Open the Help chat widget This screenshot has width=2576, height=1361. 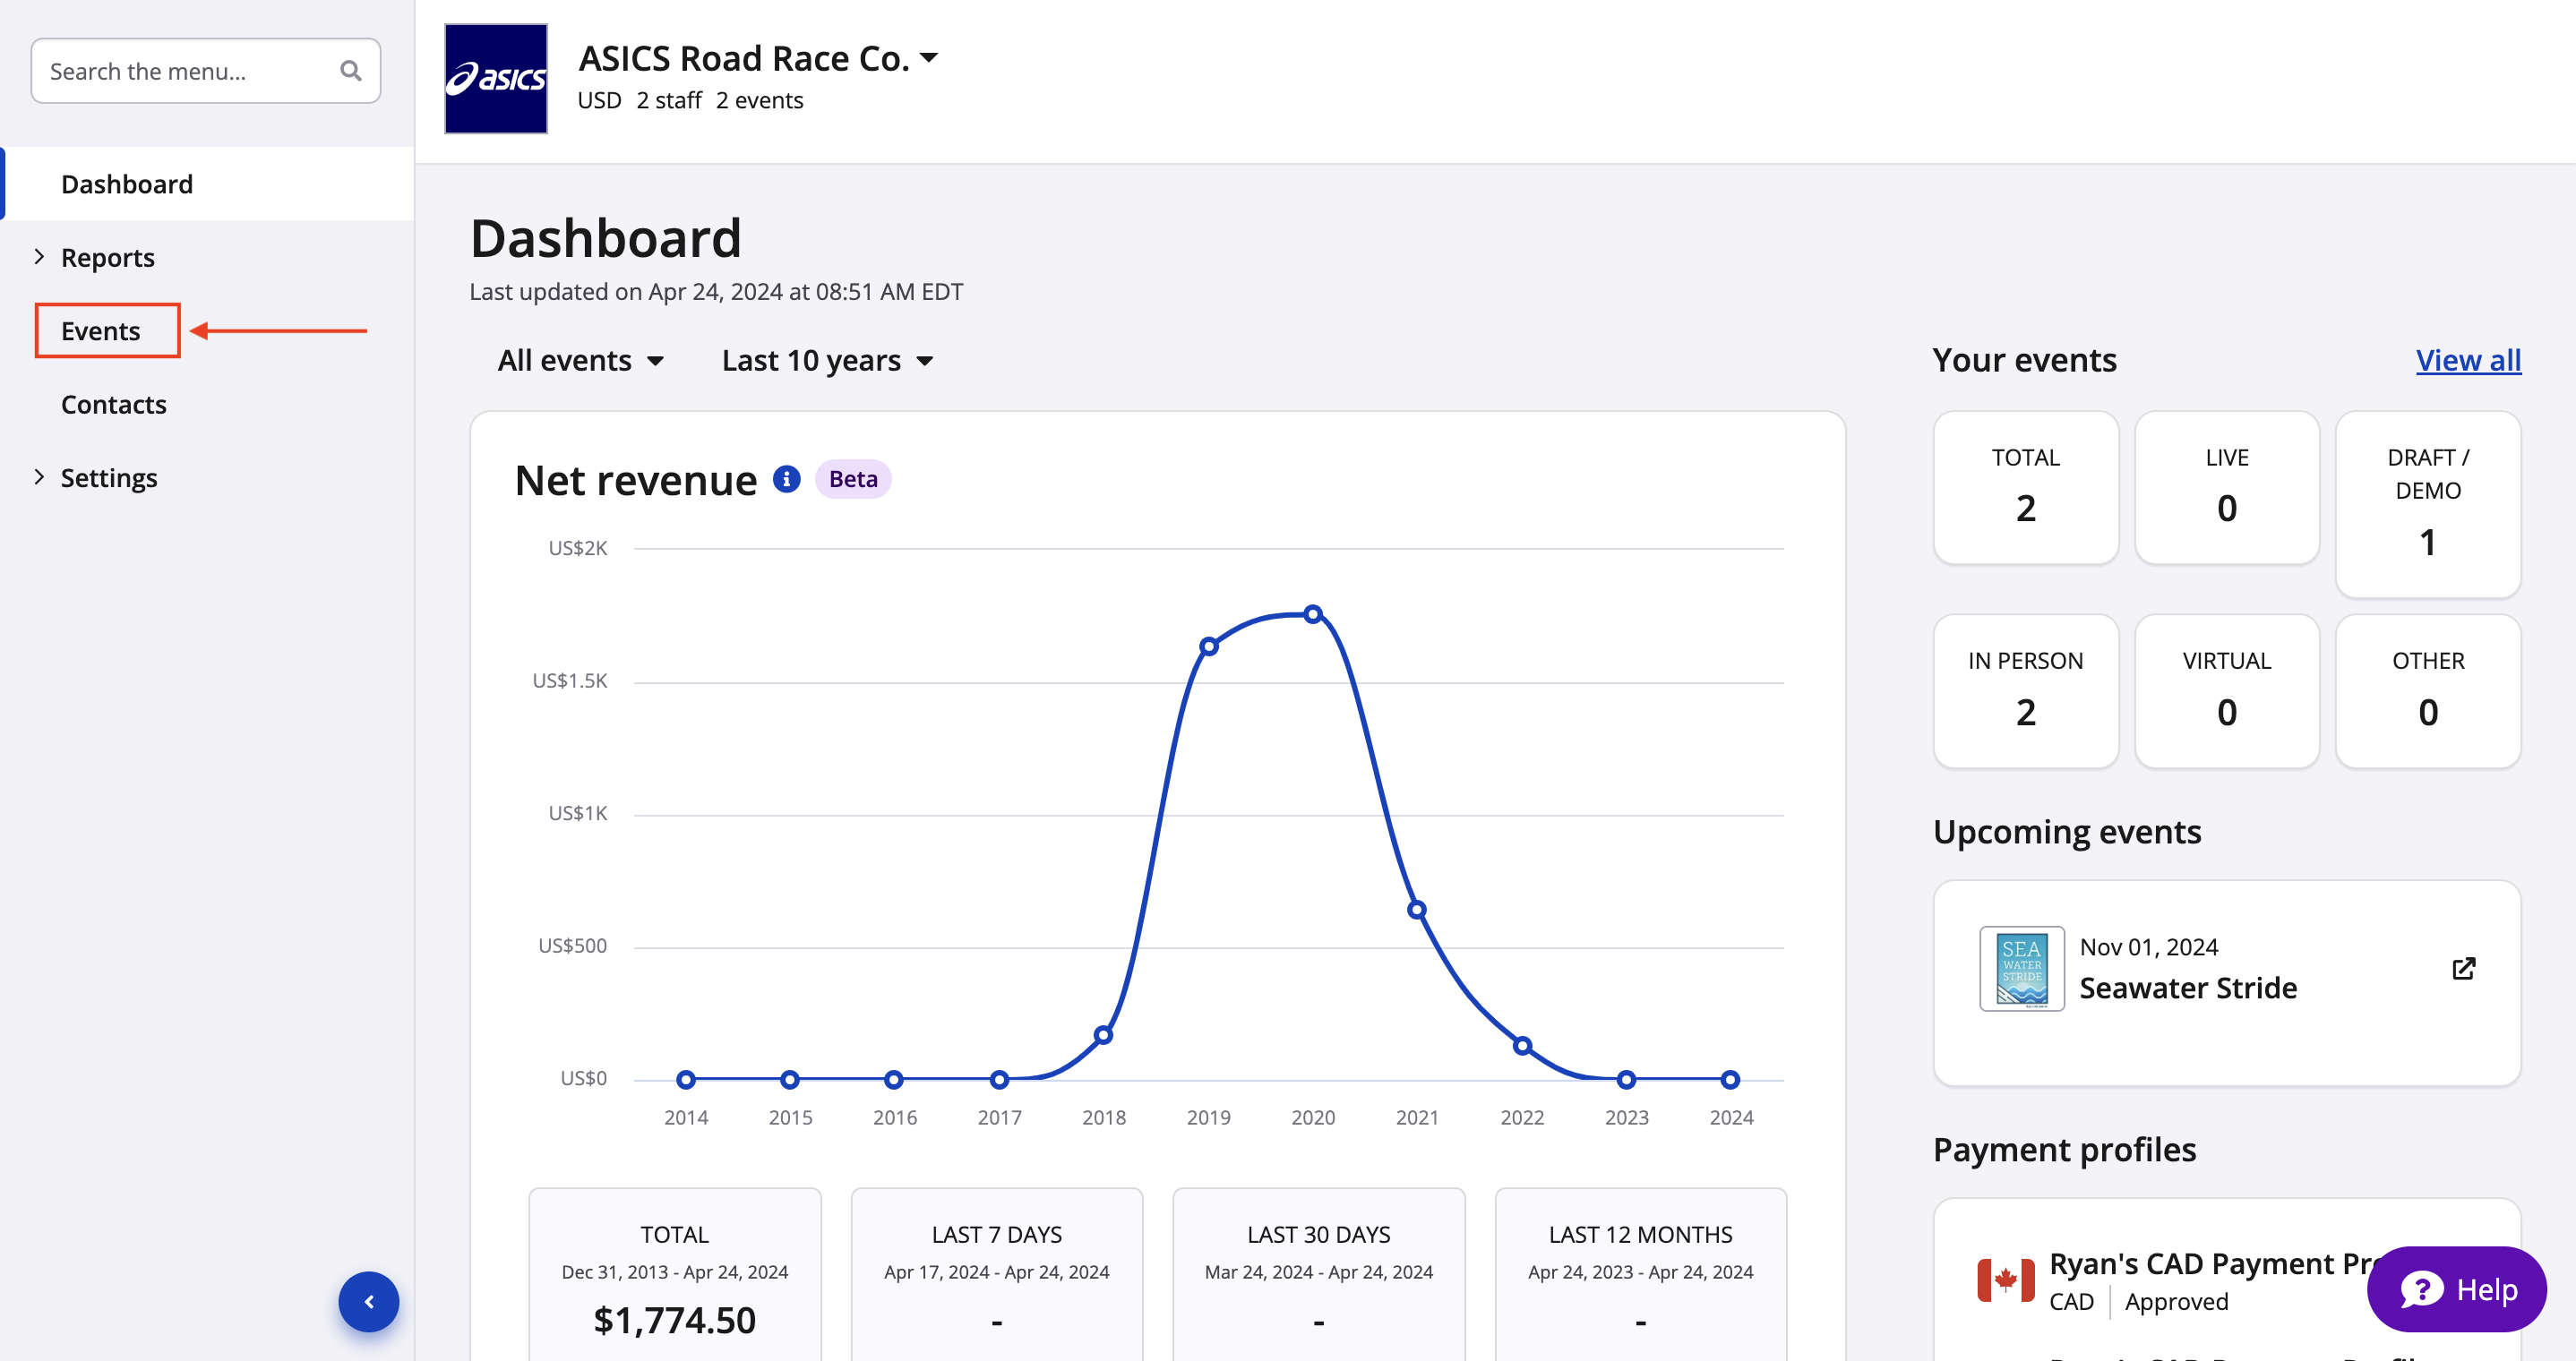[2457, 1289]
